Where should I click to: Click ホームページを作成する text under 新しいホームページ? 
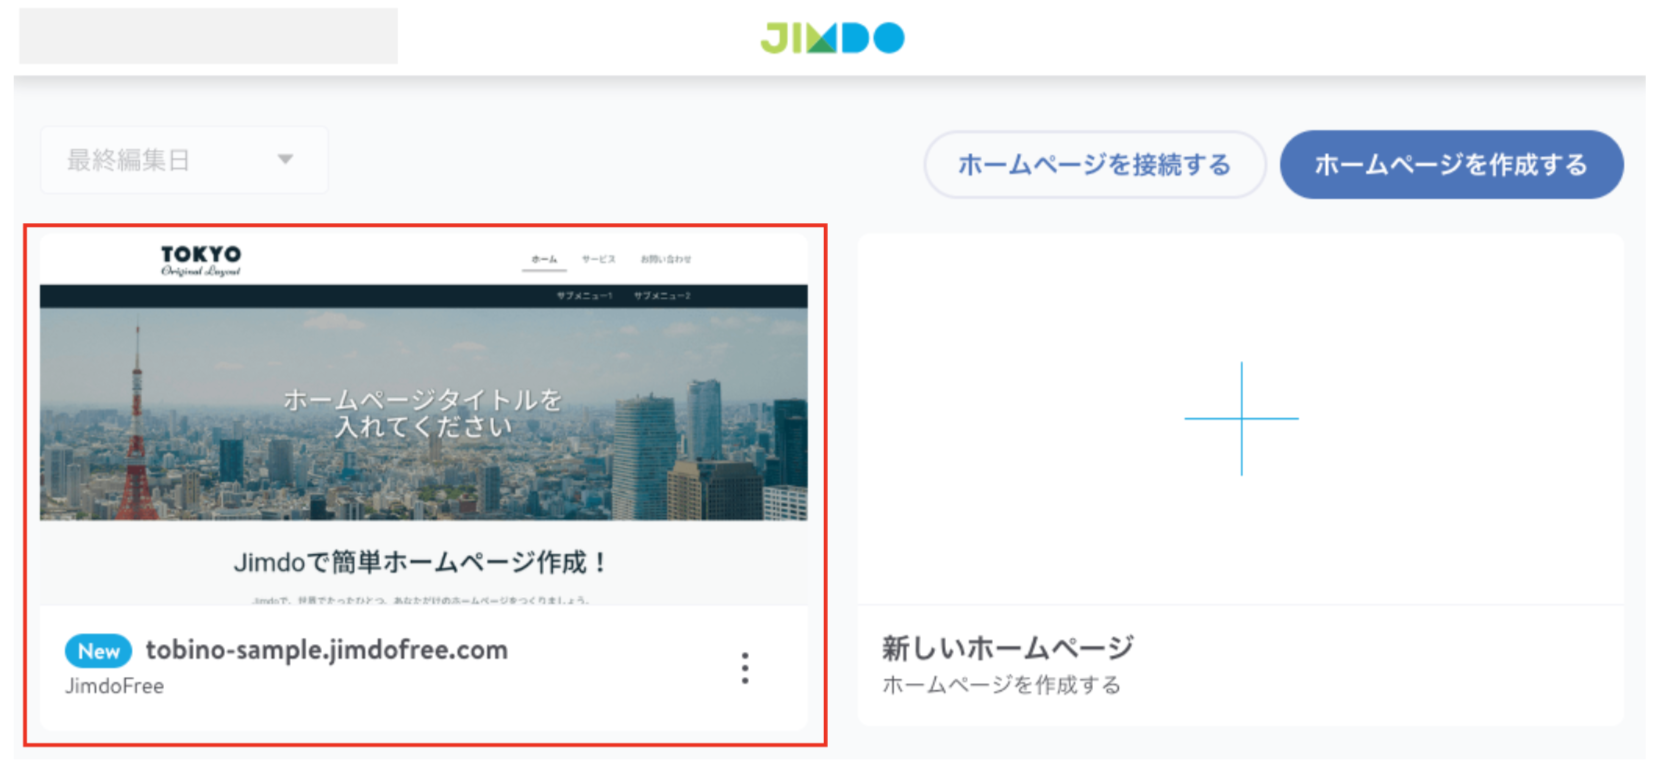tap(1001, 685)
